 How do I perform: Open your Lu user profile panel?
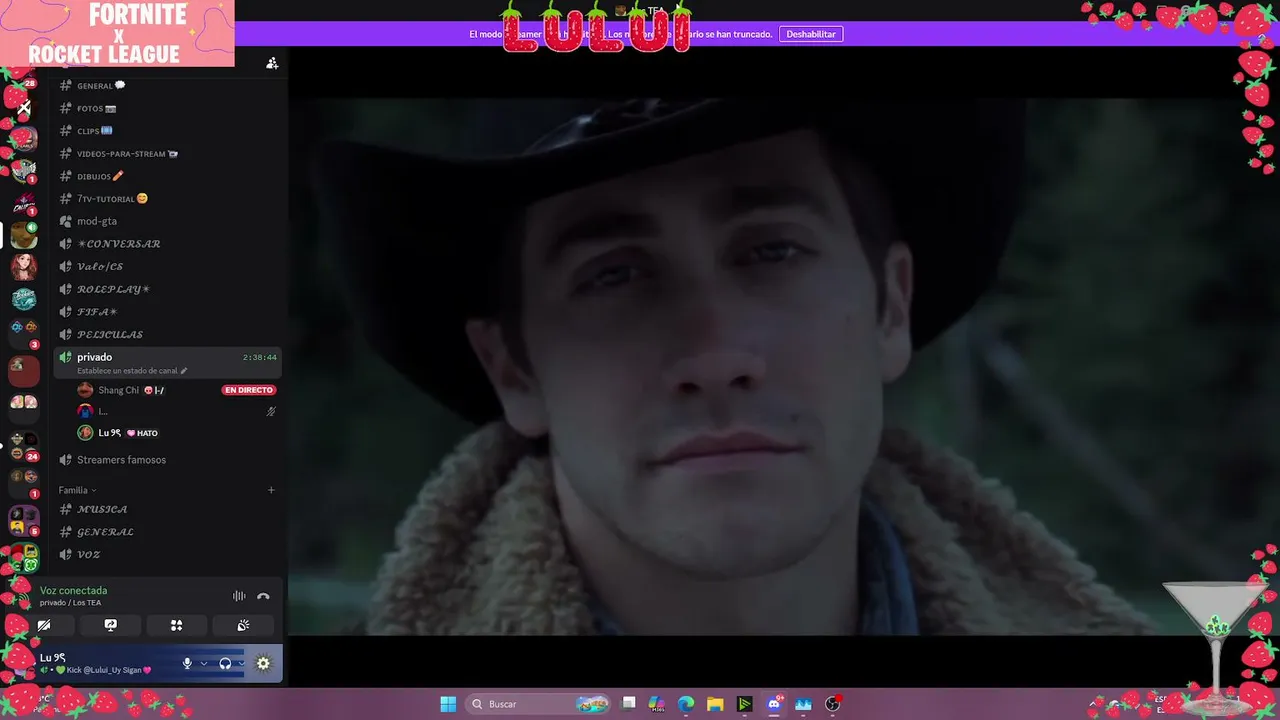click(x=95, y=663)
